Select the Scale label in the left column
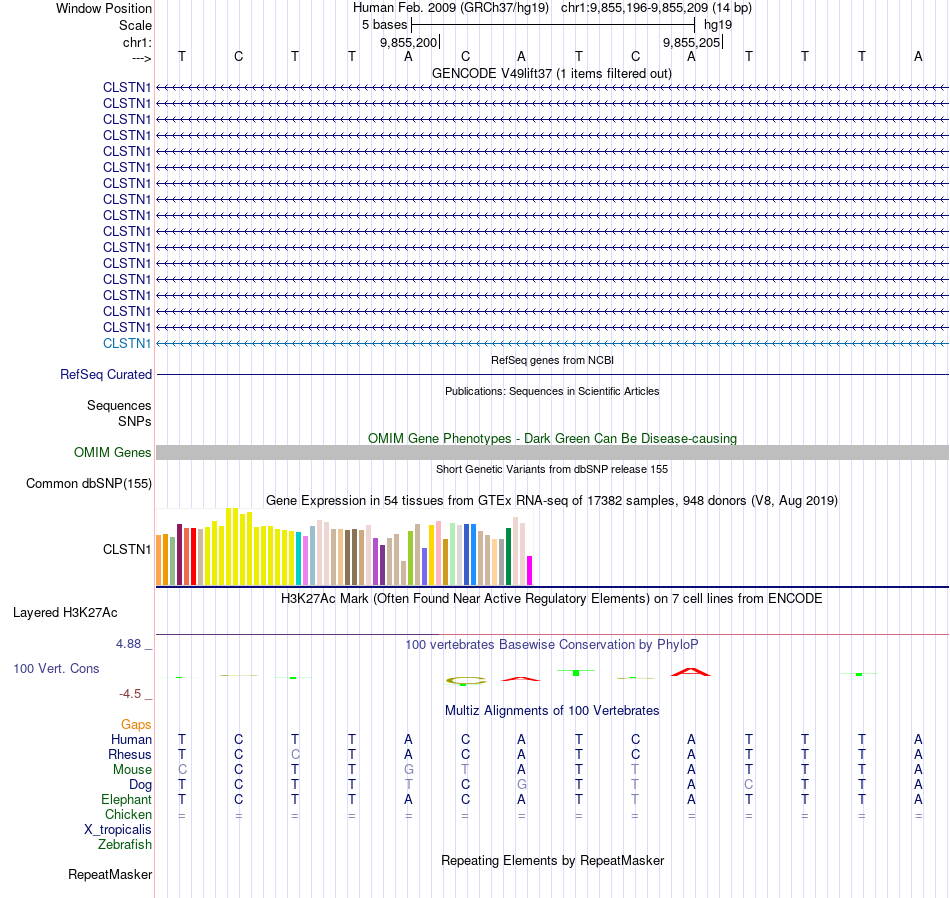950x898 pixels. click(x=135, y=25)
